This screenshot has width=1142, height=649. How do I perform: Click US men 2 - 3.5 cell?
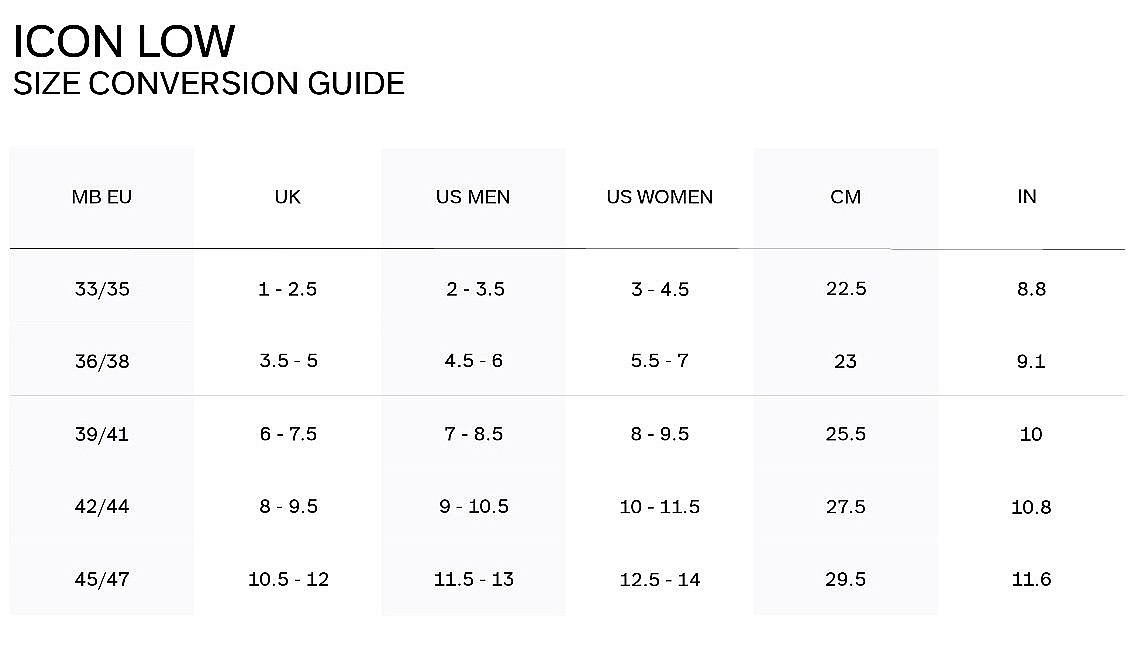(x=476, y=289)
